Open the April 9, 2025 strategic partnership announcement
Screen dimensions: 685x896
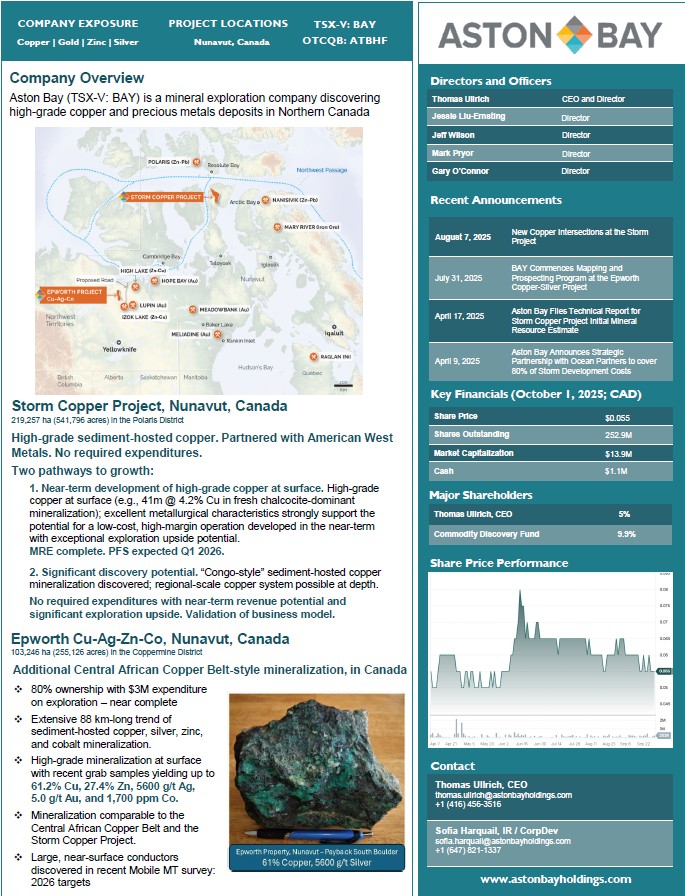click(x=579, y=361)
